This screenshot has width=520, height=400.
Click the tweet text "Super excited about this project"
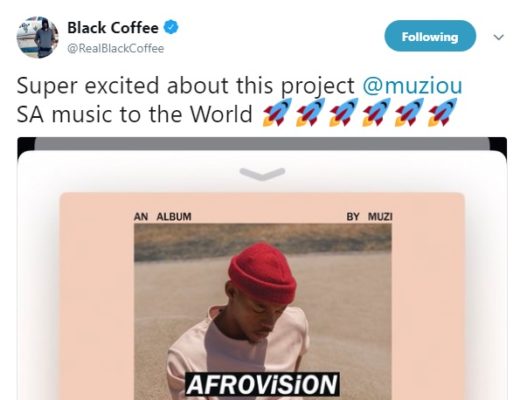185,86
